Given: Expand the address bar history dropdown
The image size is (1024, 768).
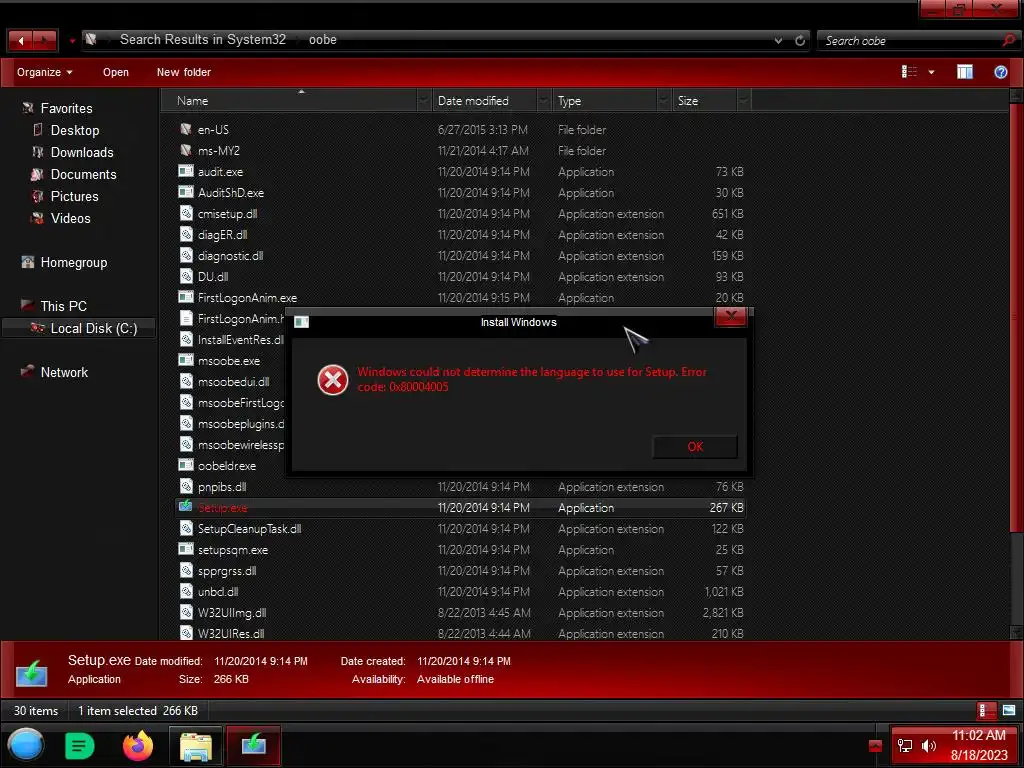Looking at the screenshot, I should point(778,40).
